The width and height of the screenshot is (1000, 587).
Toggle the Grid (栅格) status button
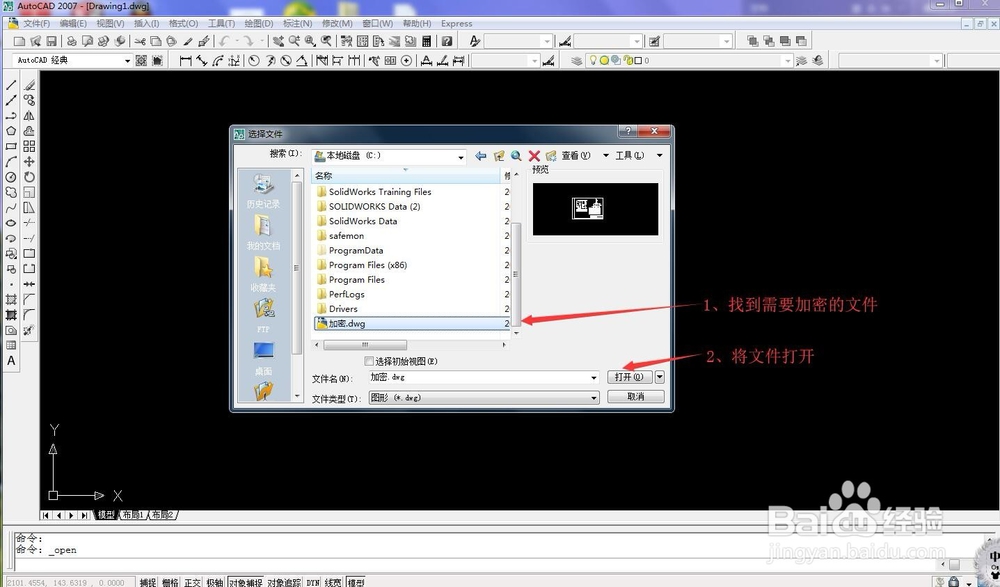(170, 582)
